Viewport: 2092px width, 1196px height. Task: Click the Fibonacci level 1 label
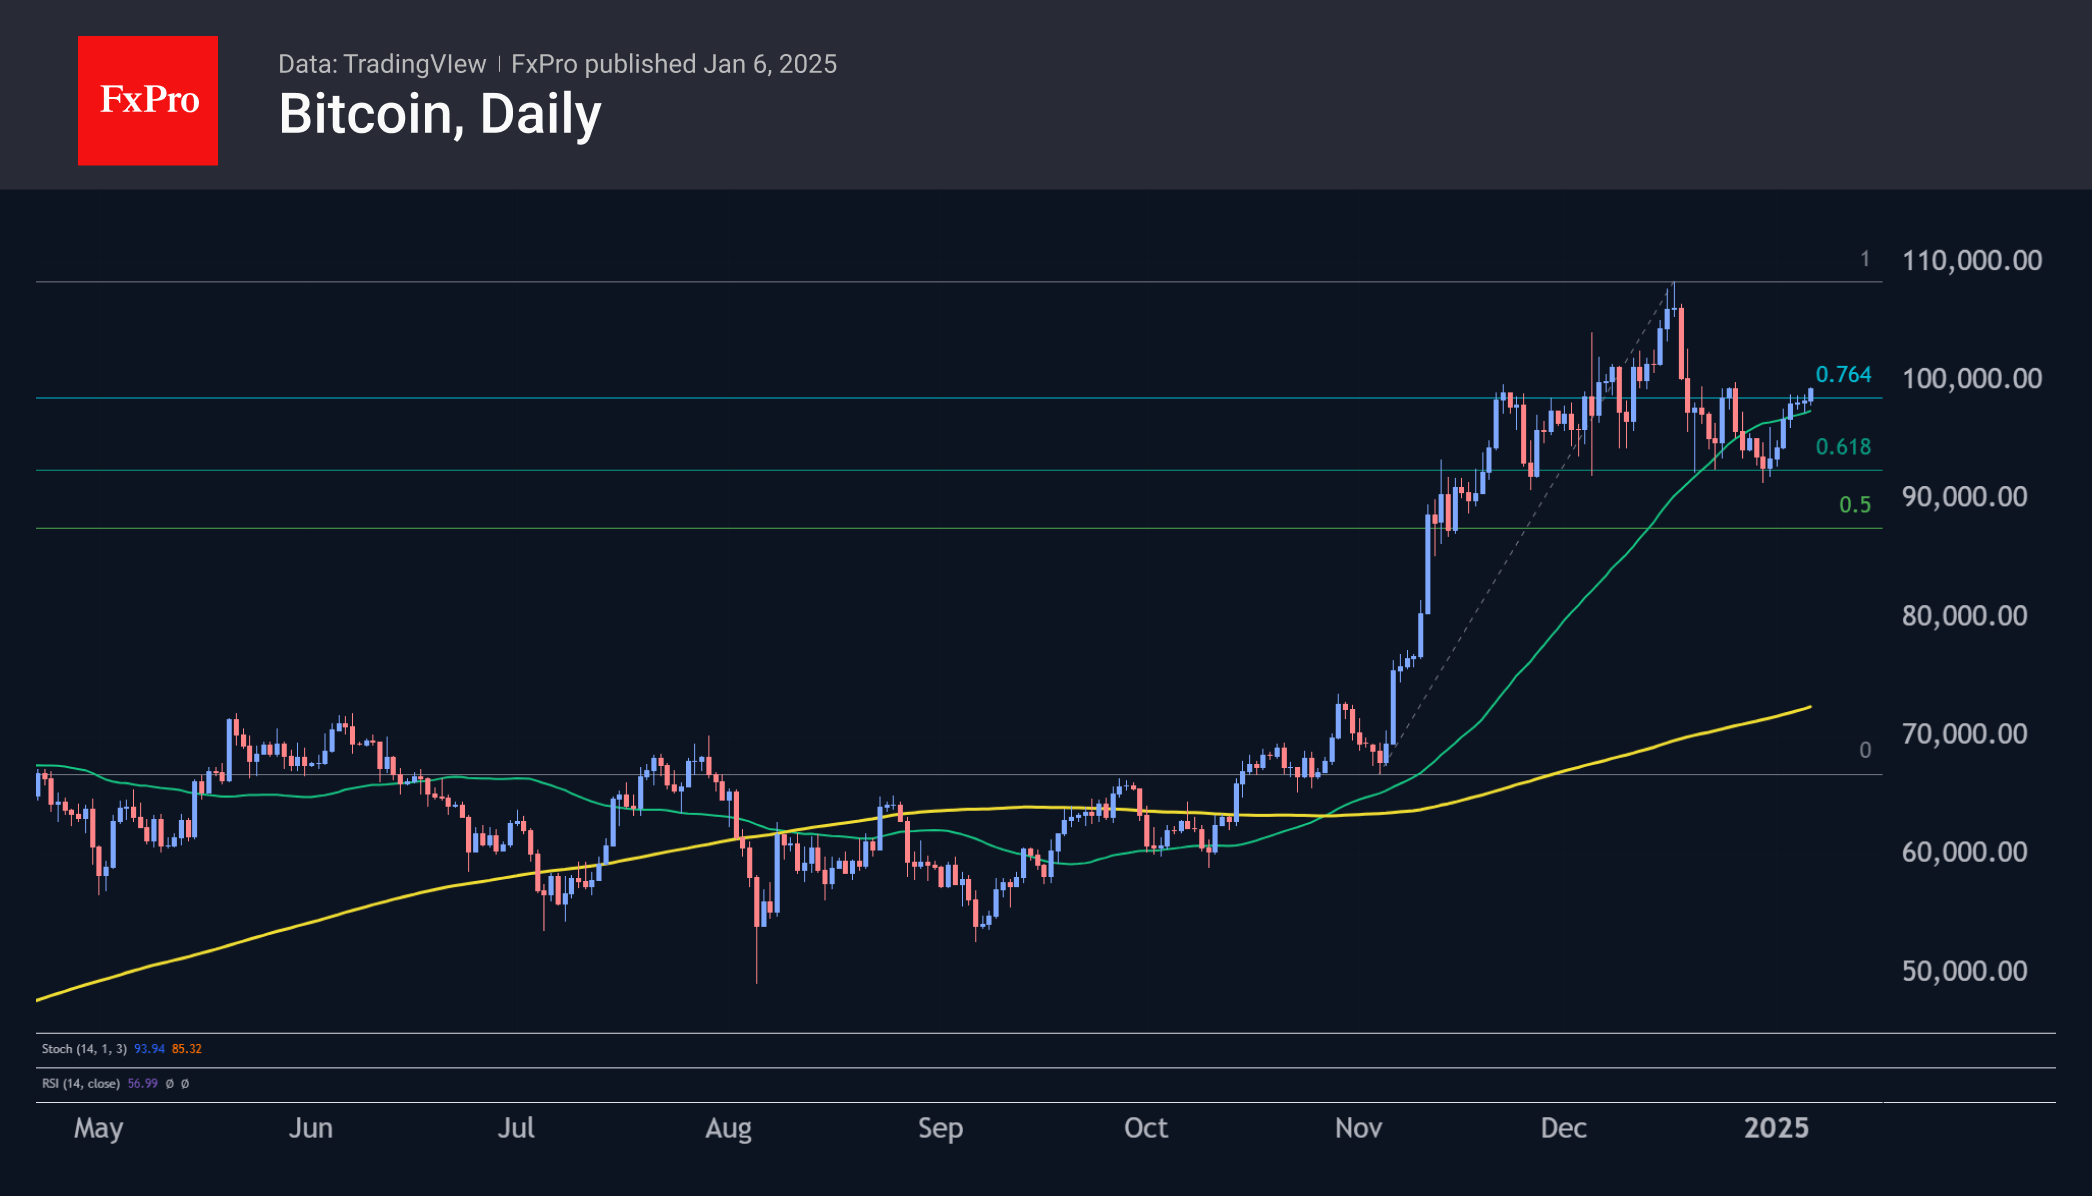point(1864,260)
